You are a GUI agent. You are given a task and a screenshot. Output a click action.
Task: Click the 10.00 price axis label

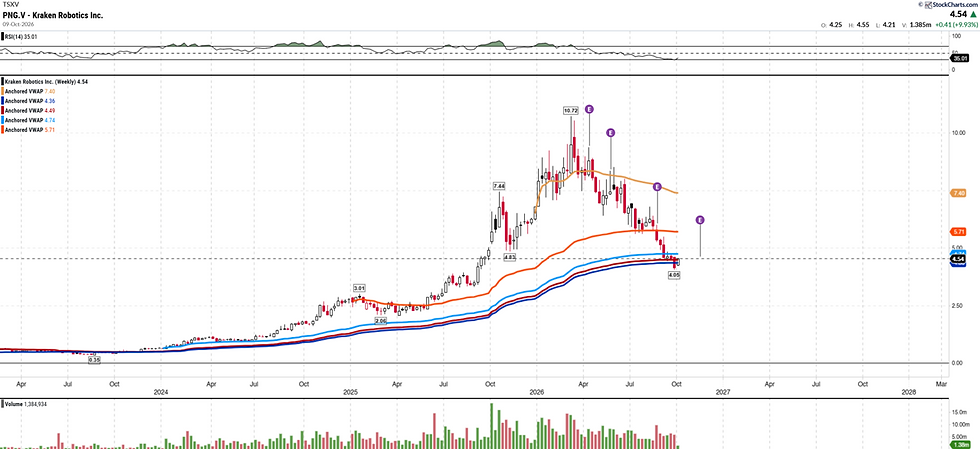[958, 133]
